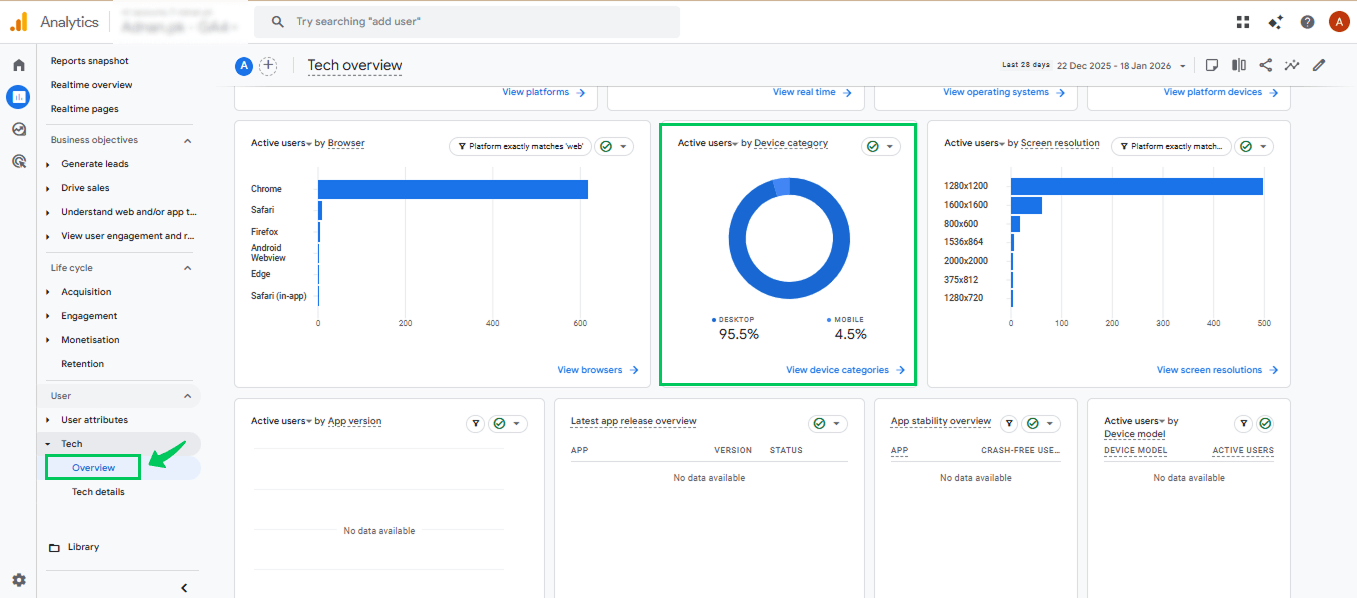Screen dimensions: 1357x598
Task: Click the share this report icon
Action: tap(1265, 65)
